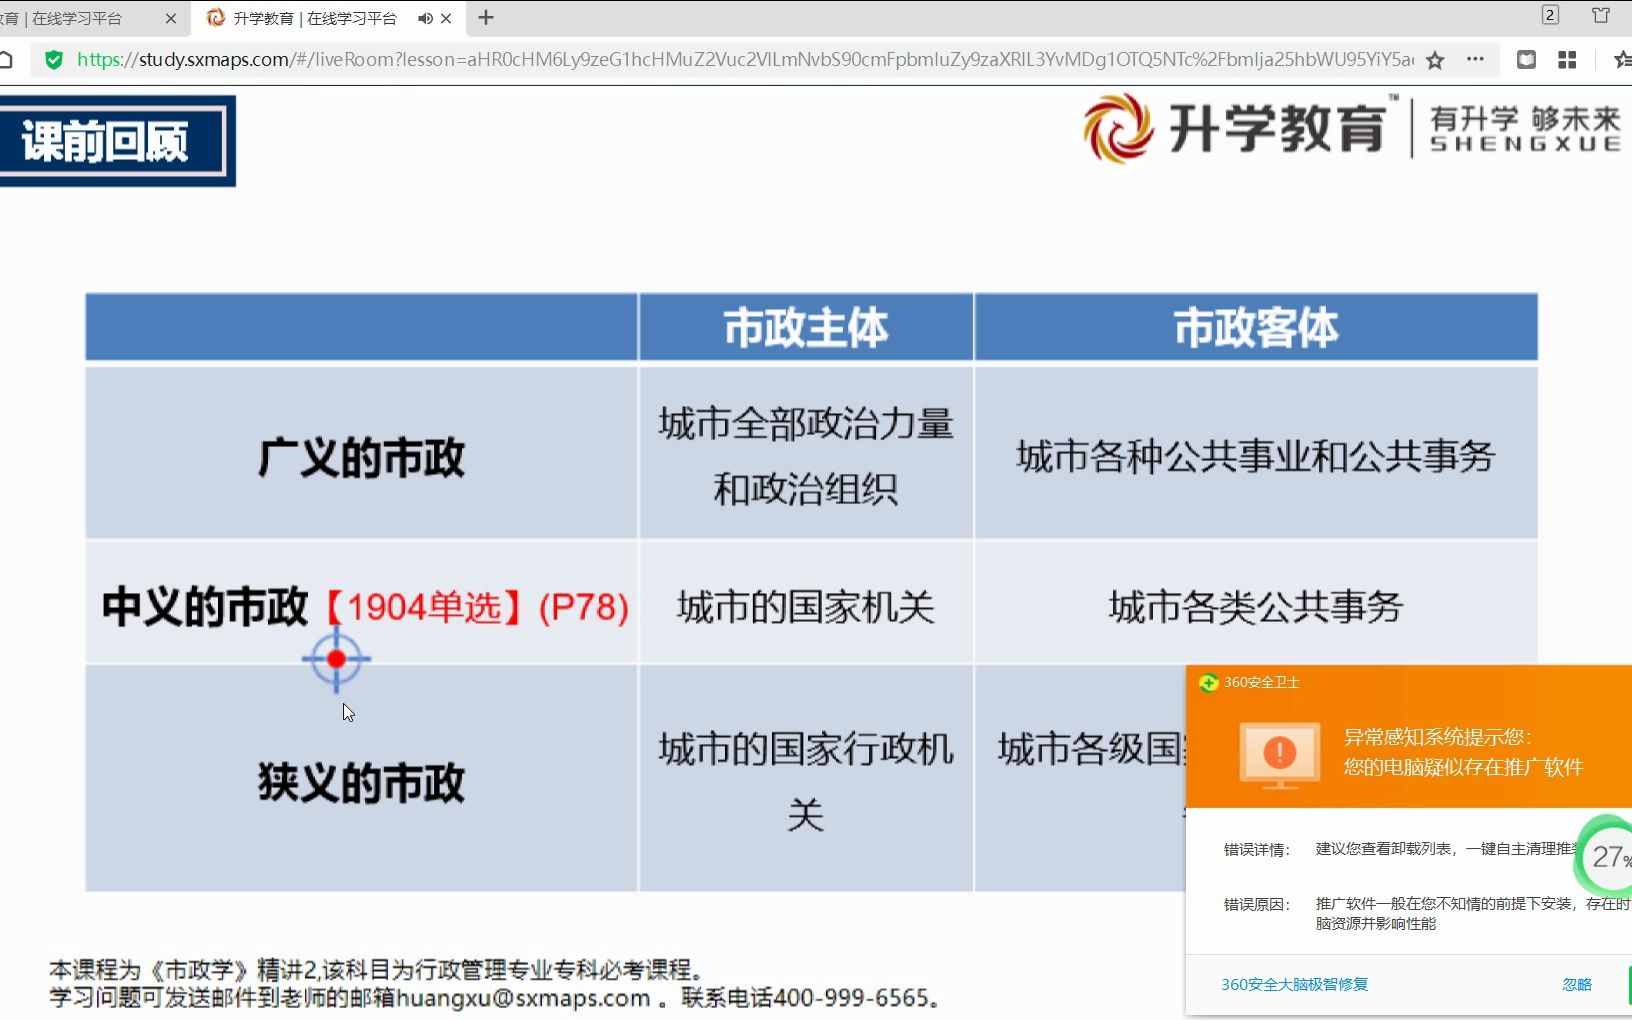This screenshot has width=1632, height=1020.
Task: Click the 广义的市政 row label
Action: click(x=361, y=457)
